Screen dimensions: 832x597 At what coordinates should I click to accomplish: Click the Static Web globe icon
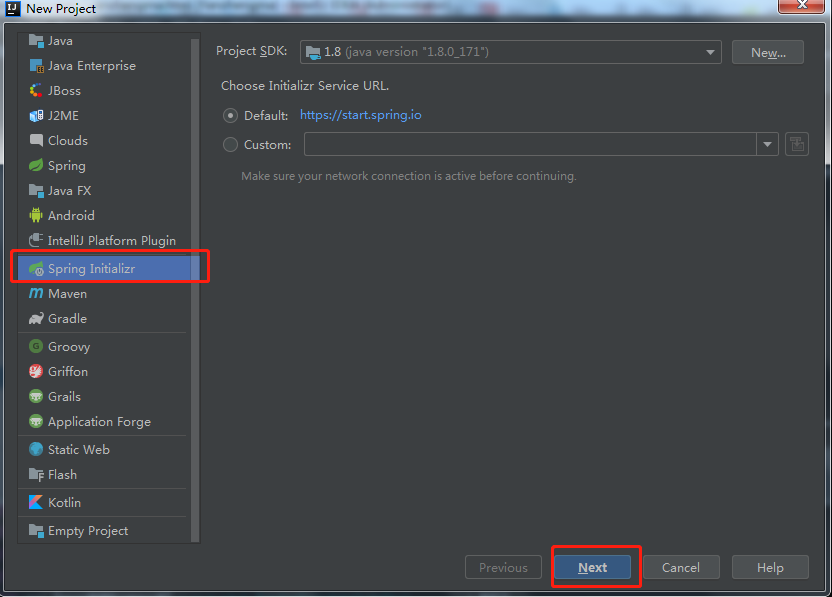(36, 449)
